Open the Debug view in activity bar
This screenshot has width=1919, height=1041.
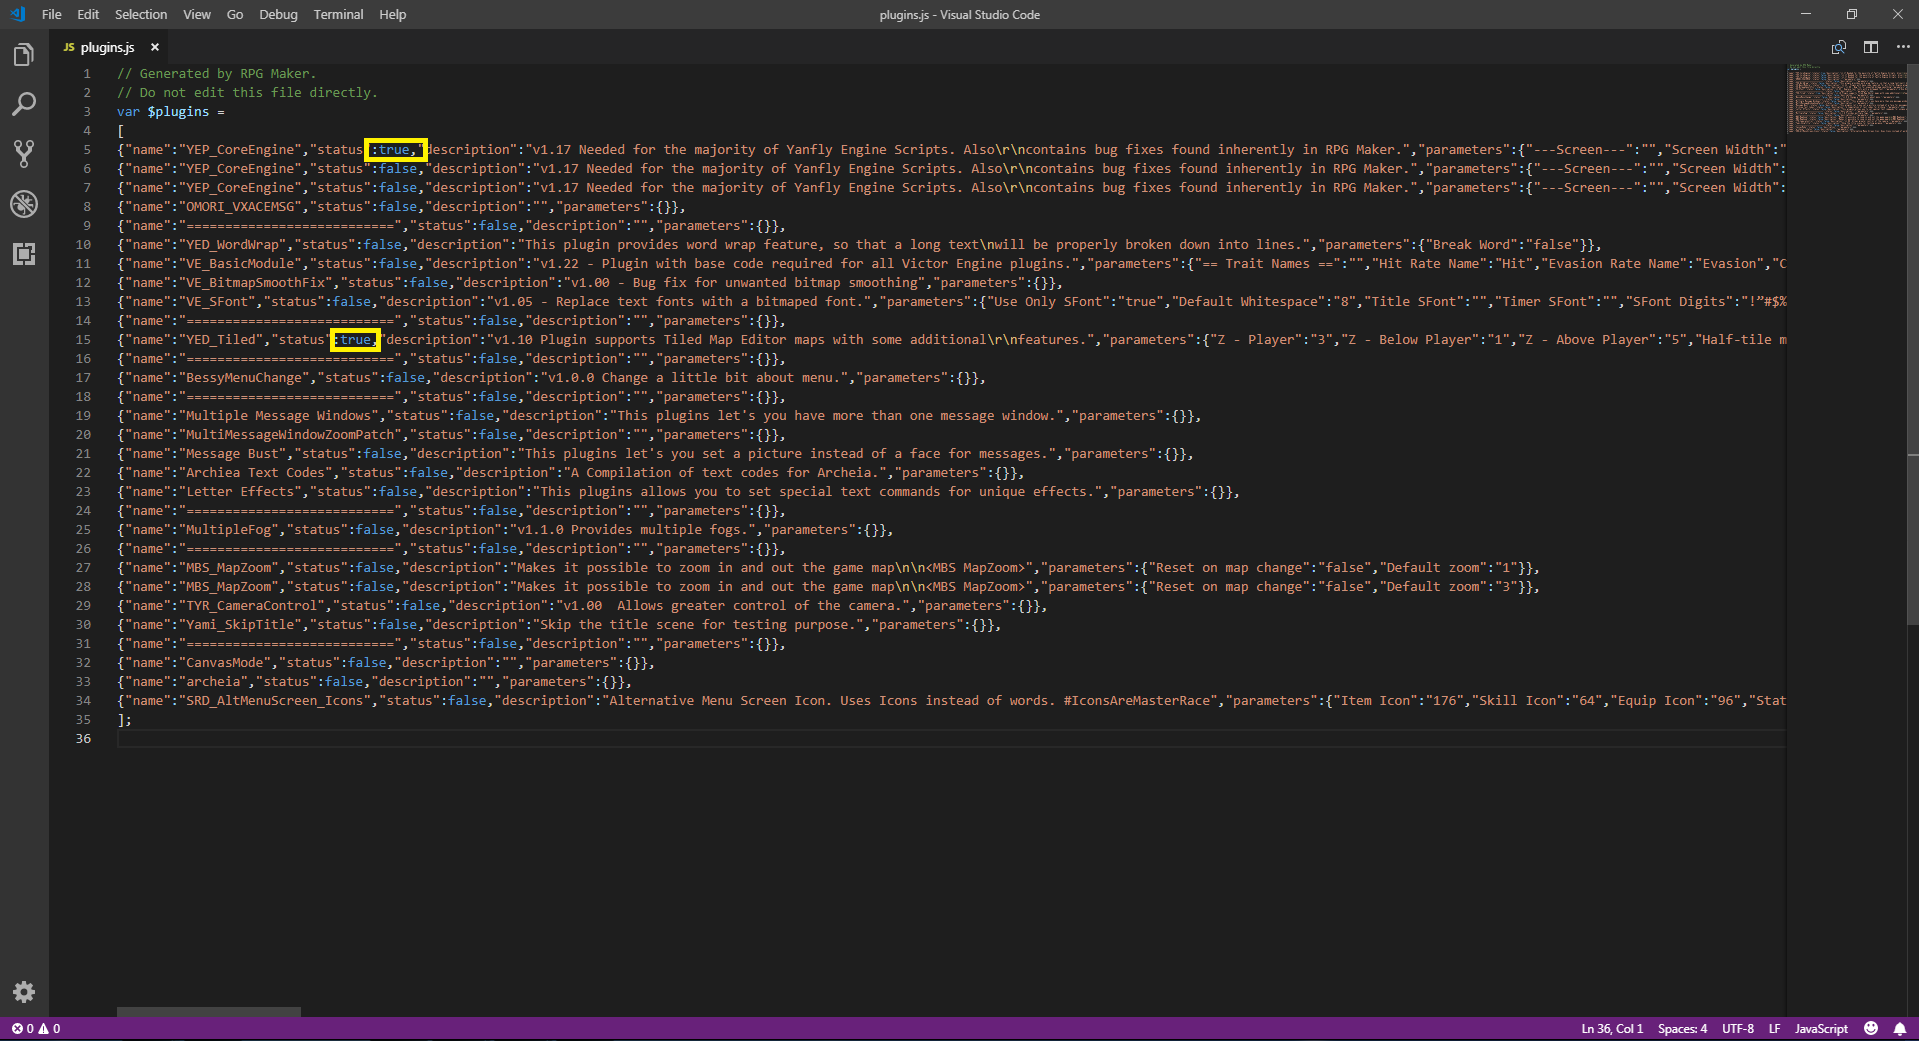coord(24,204)
